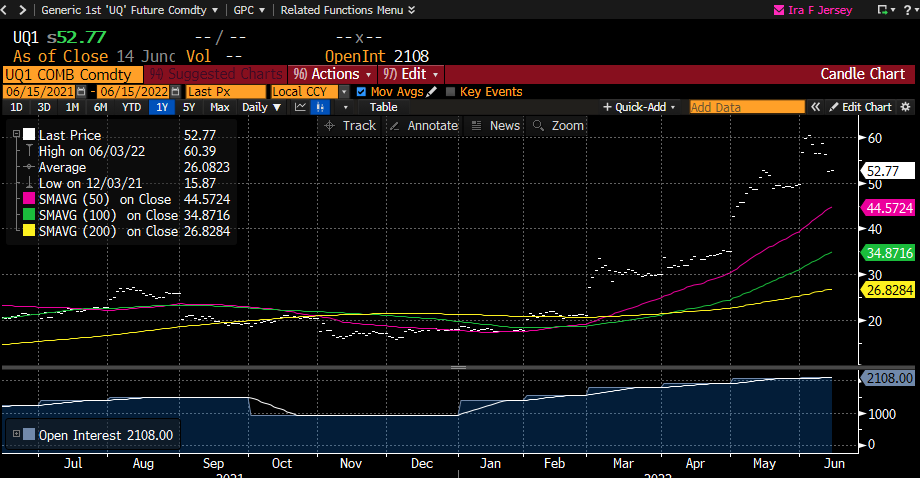
Task: Click the Open Interest legend color swatch
Action: tap(29, 435)
